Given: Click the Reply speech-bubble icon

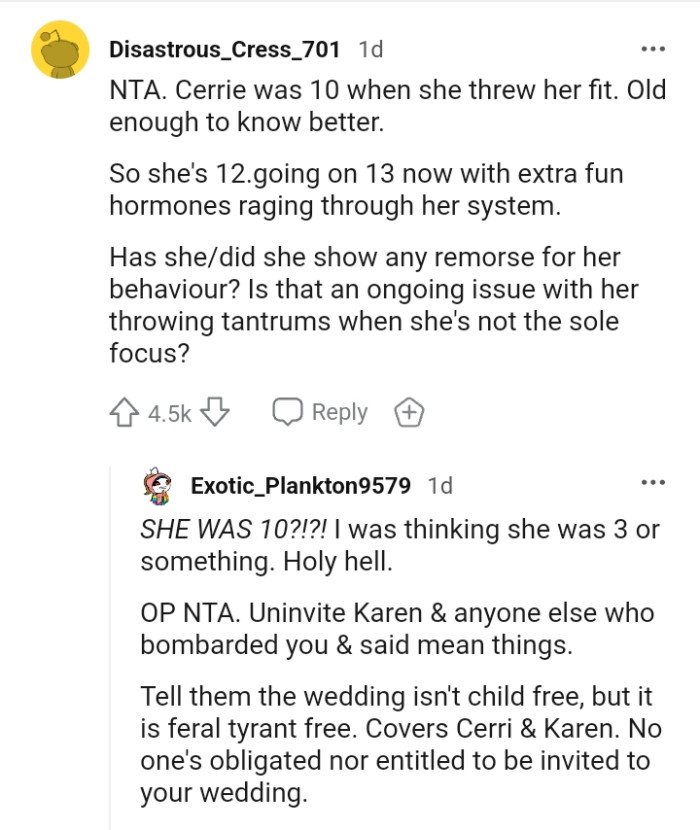Looking at the screenshot, I should 288,411.
